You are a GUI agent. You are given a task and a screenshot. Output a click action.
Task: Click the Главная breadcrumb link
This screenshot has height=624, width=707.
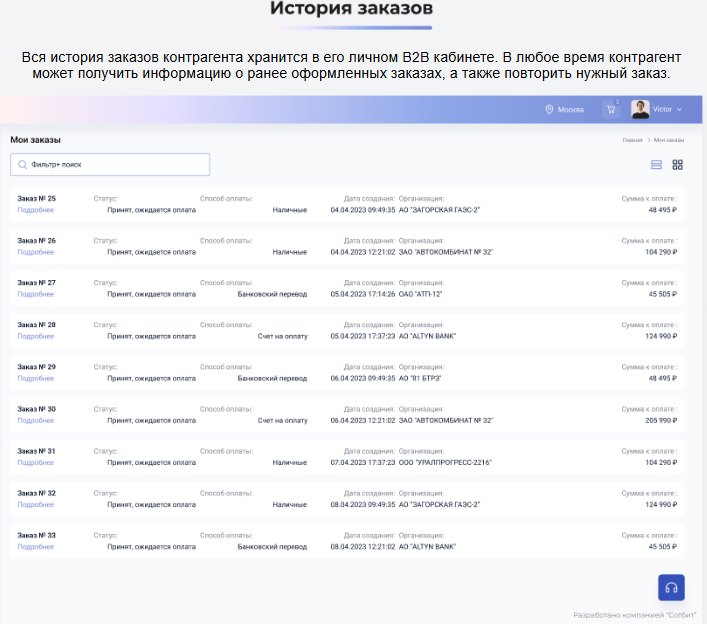(x=632, y=140)
